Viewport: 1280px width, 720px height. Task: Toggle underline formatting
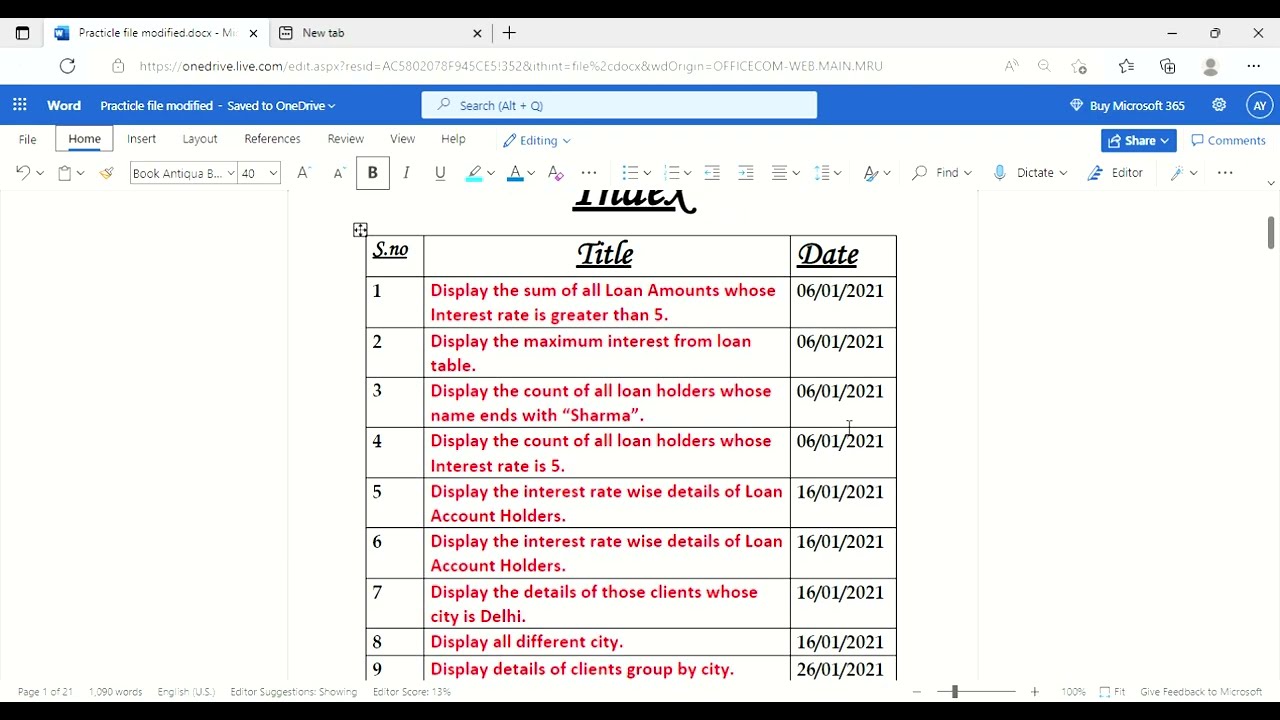440,173
